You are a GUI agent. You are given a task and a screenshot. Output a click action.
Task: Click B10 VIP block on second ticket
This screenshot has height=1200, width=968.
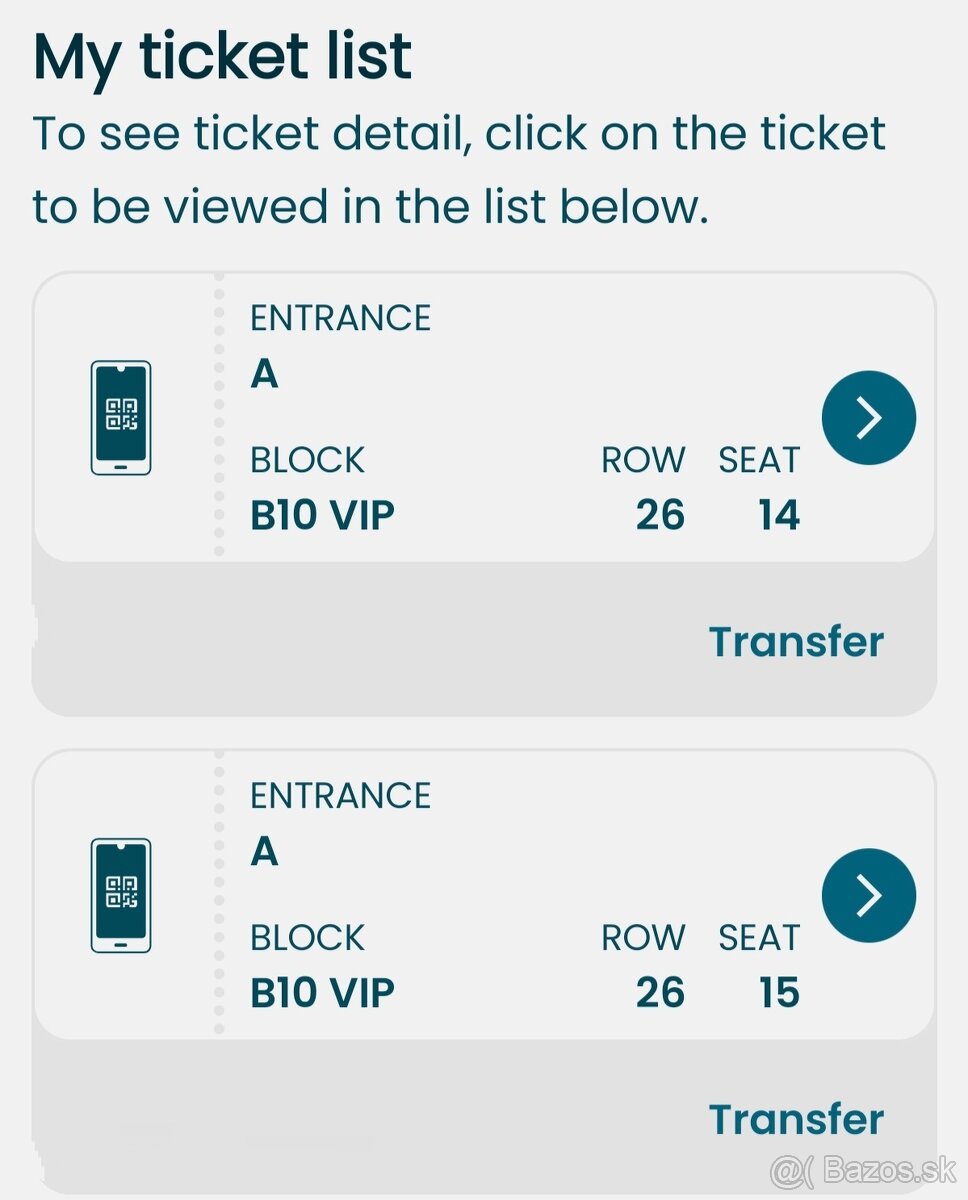pos(322,993)
